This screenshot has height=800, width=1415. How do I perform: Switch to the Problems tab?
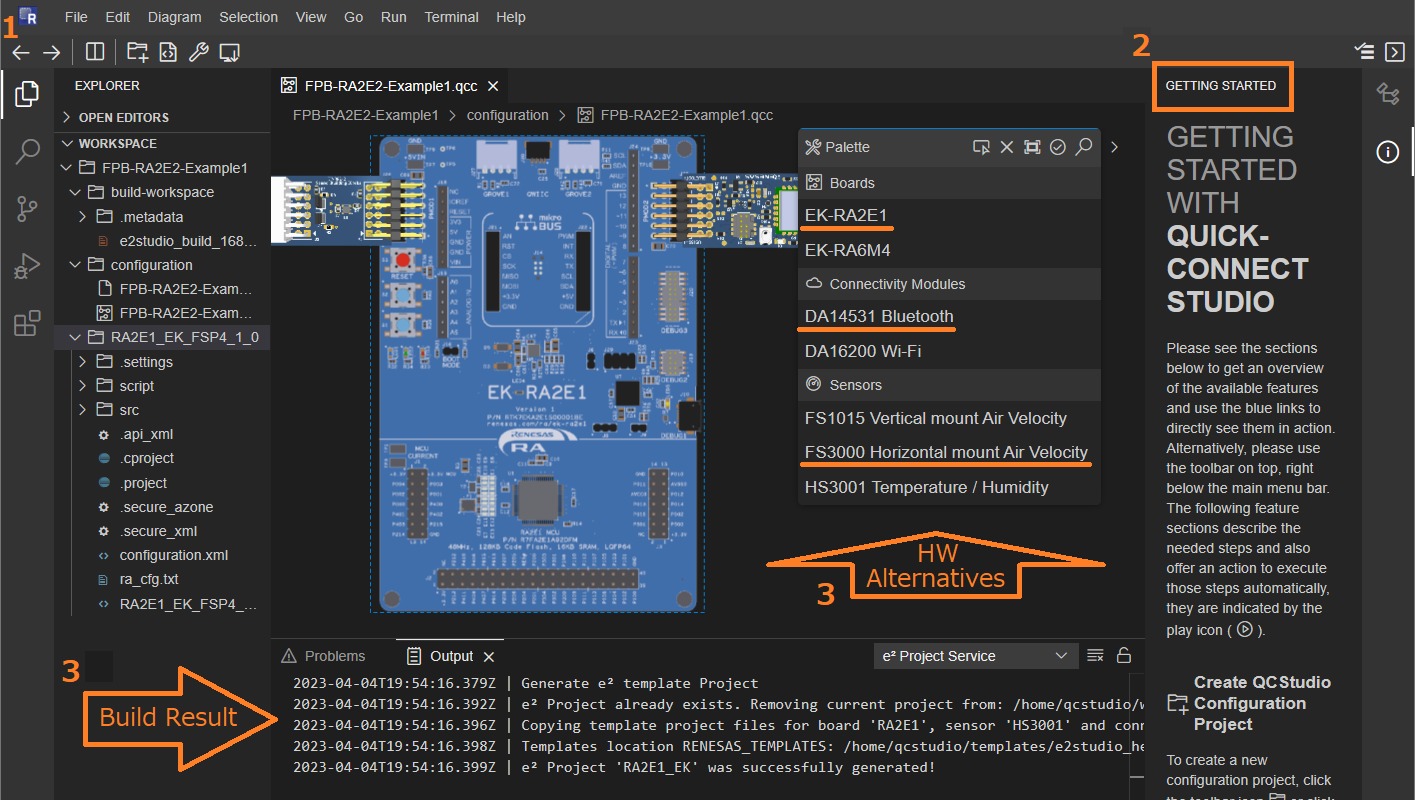point(334,655)
